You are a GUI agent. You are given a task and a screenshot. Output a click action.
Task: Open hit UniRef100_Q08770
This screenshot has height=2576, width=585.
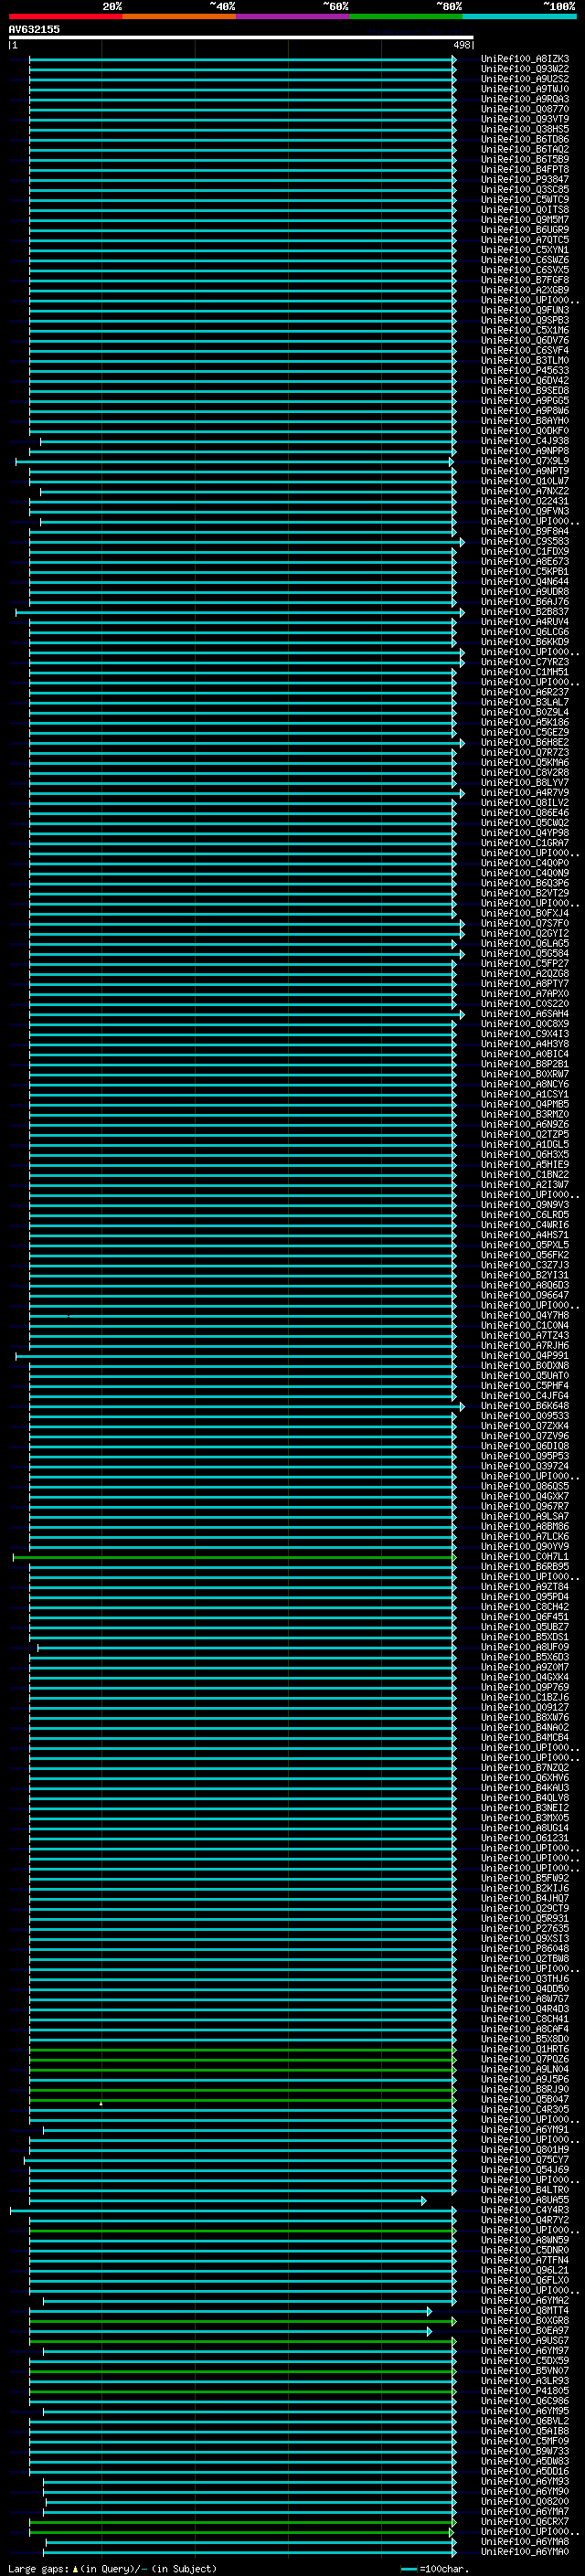point(525,109)
